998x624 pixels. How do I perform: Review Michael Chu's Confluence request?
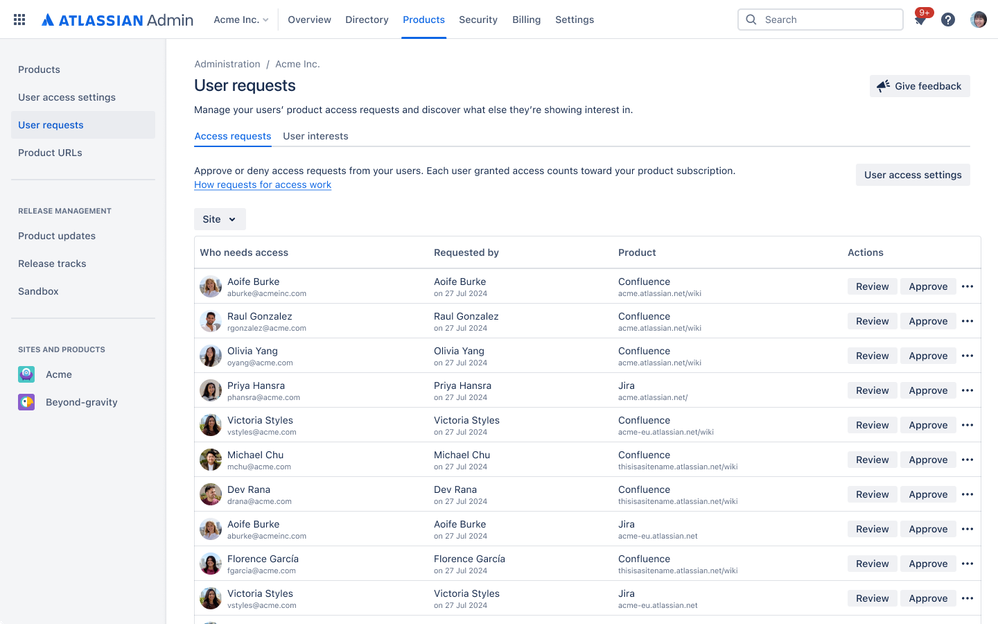pos(872,460)
